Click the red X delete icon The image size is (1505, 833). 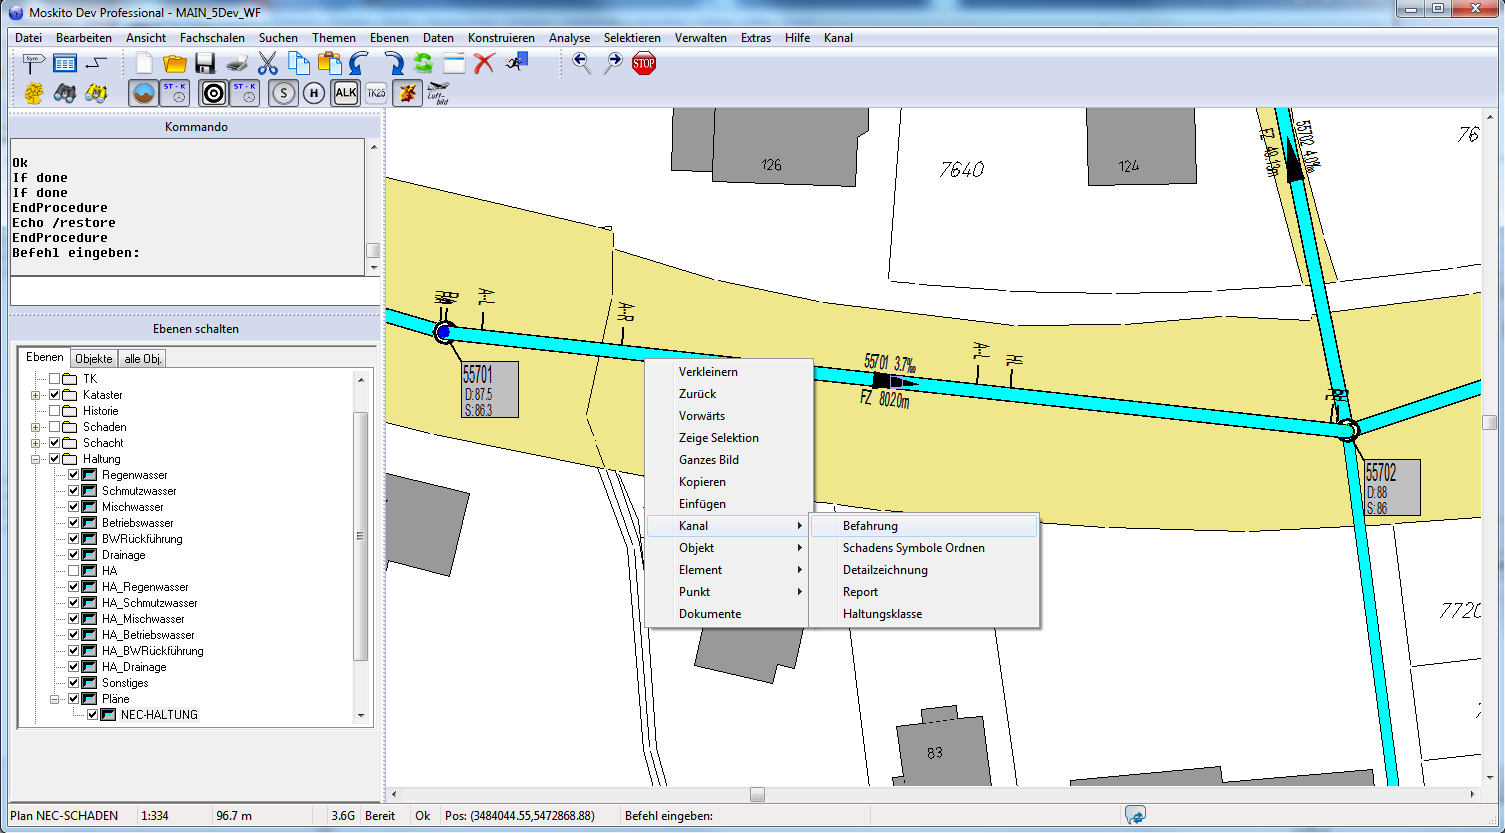click(x=485, y=64)
